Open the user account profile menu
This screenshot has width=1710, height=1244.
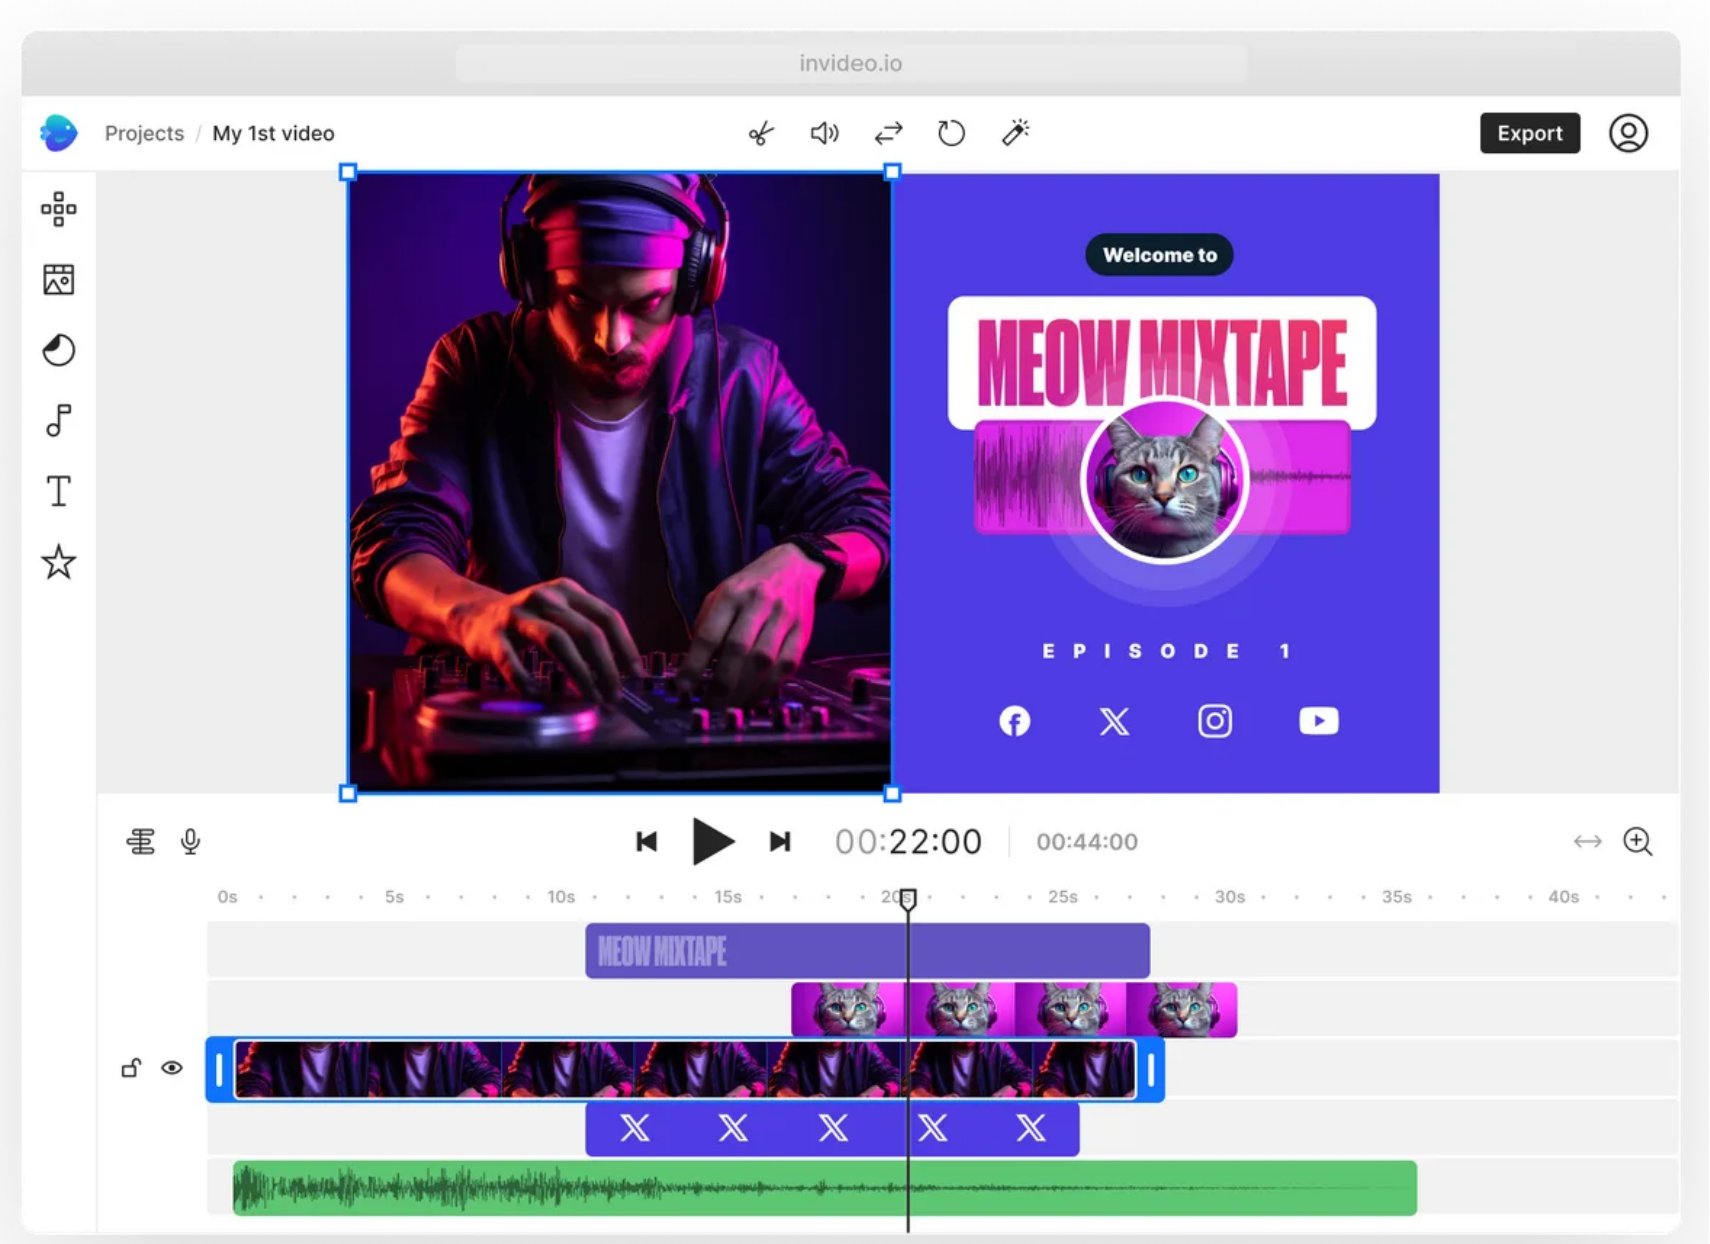pyautogui.click(x=1628, y=133)
